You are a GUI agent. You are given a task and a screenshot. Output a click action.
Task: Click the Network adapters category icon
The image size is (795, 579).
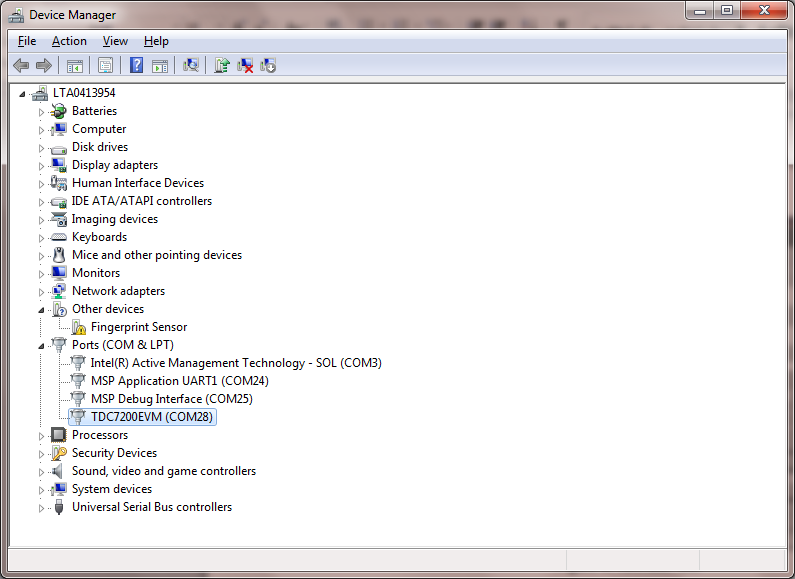pos(59,291)
